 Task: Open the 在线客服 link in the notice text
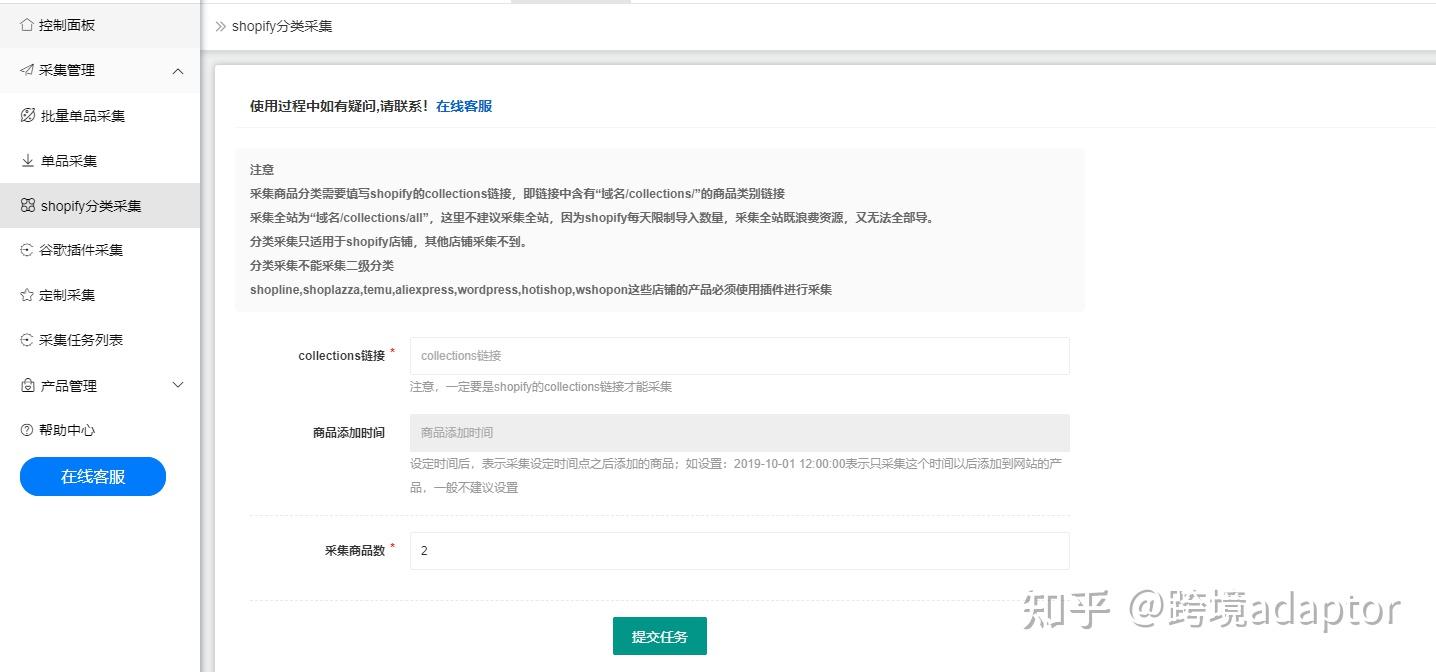point(464,105)
